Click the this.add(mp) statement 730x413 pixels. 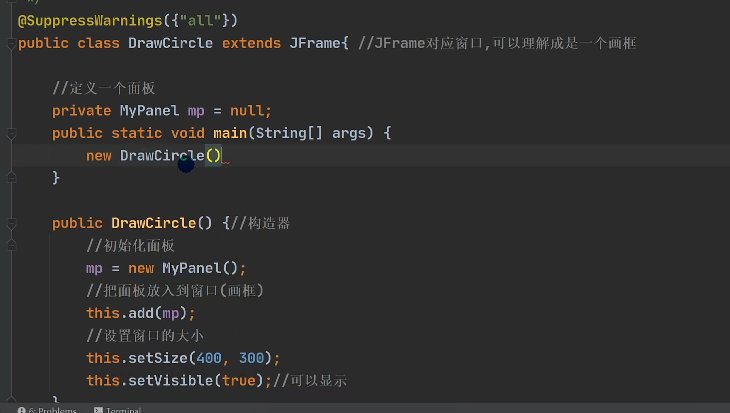(x=141, y=313)
